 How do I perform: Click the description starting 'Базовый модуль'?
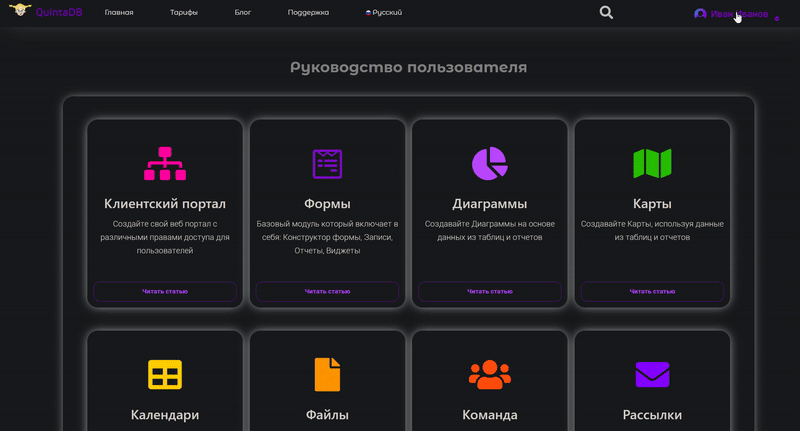[x=327, y=237]
